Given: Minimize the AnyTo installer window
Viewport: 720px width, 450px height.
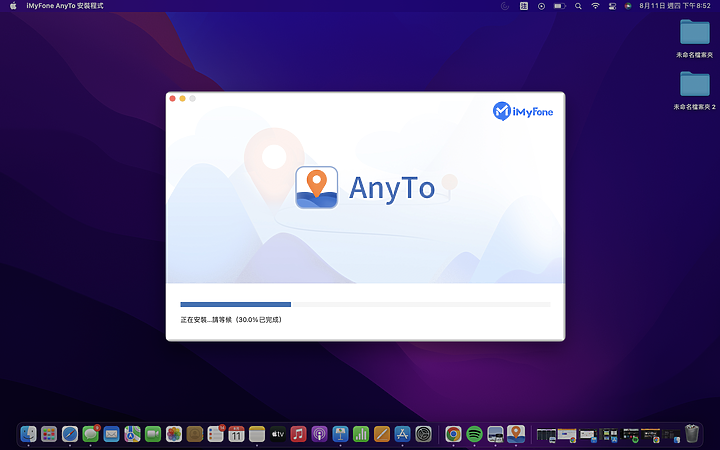Looking at the screenshot, I should pyautogui.click(x=182, y=99).
